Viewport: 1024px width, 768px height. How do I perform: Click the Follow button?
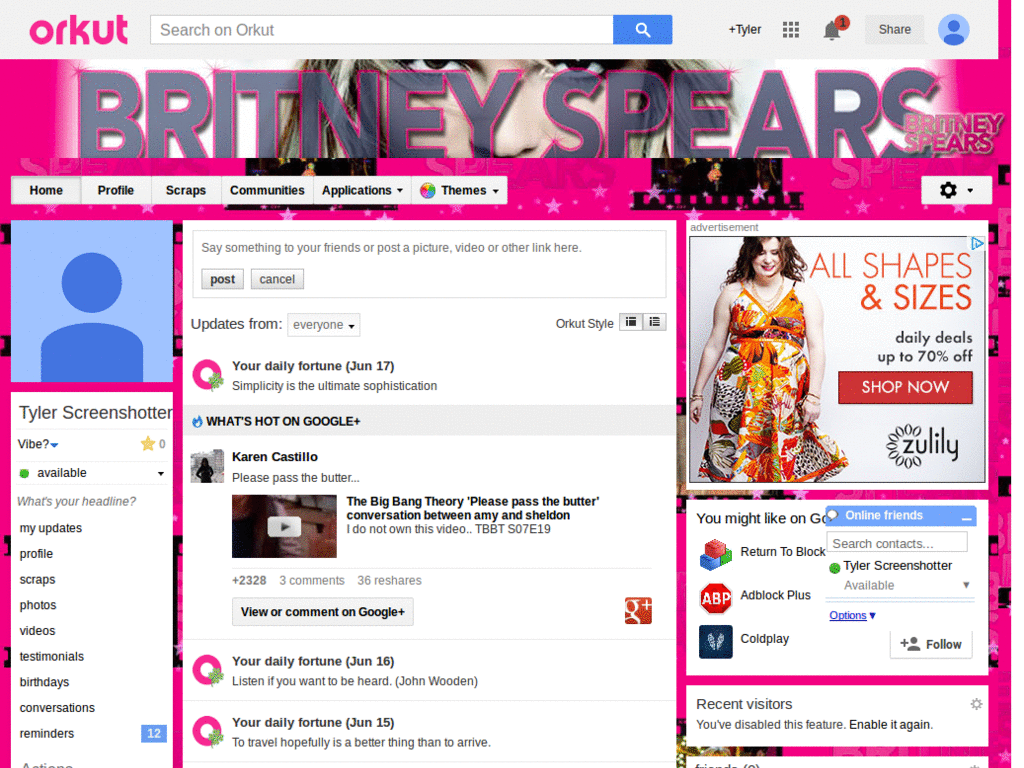[931, 645]
